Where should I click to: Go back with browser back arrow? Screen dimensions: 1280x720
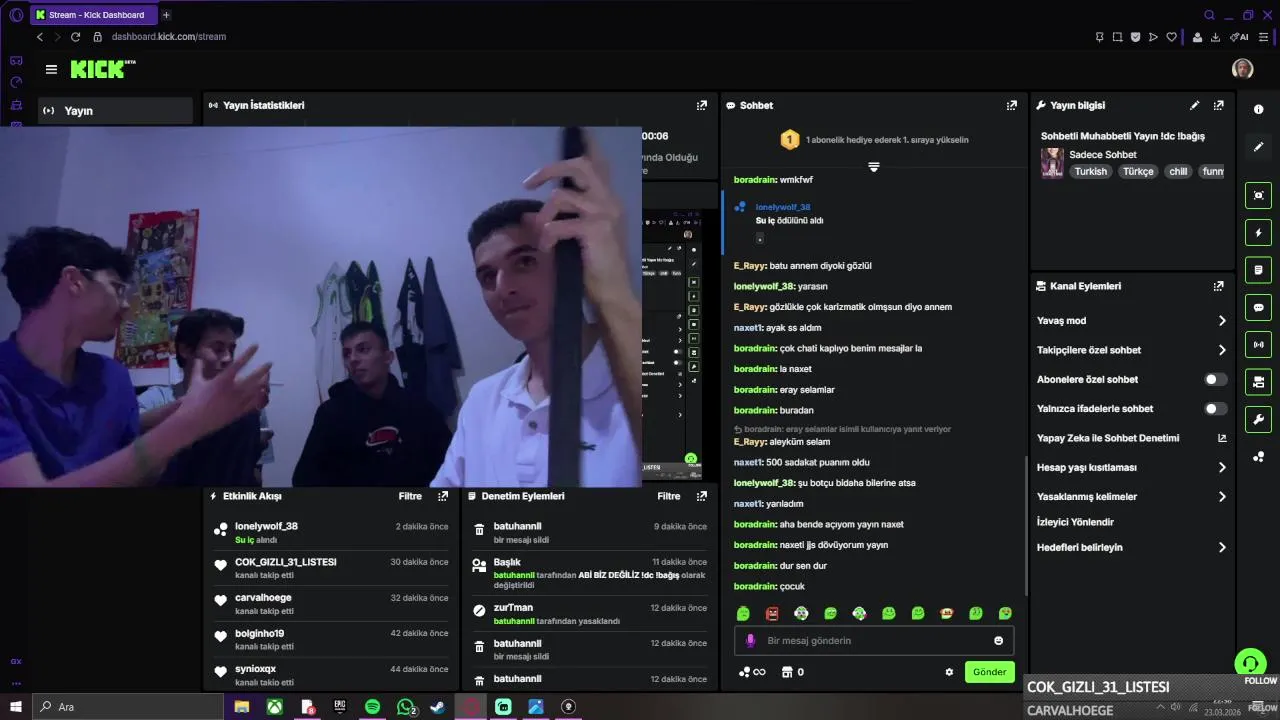39,37
